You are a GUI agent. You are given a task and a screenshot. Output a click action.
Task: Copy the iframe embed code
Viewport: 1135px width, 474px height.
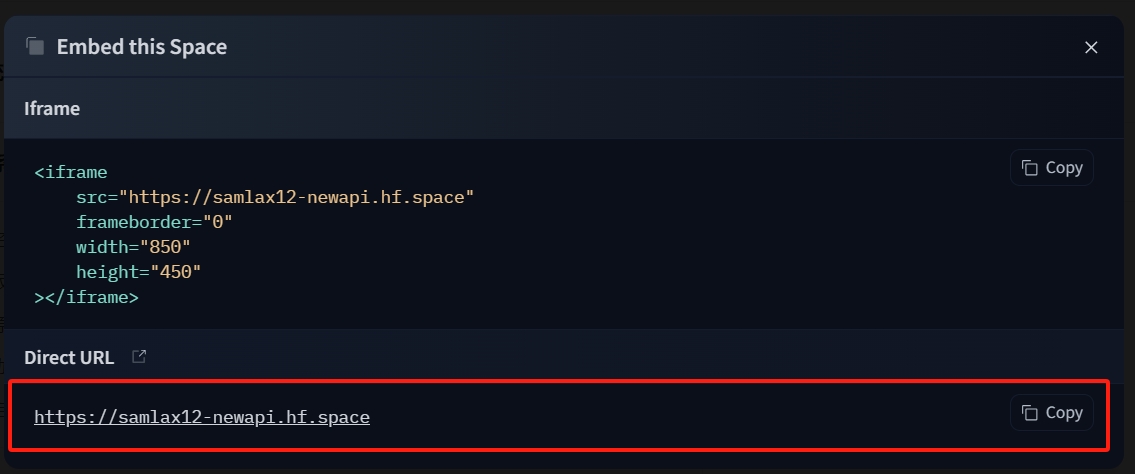coord(1052,168)
